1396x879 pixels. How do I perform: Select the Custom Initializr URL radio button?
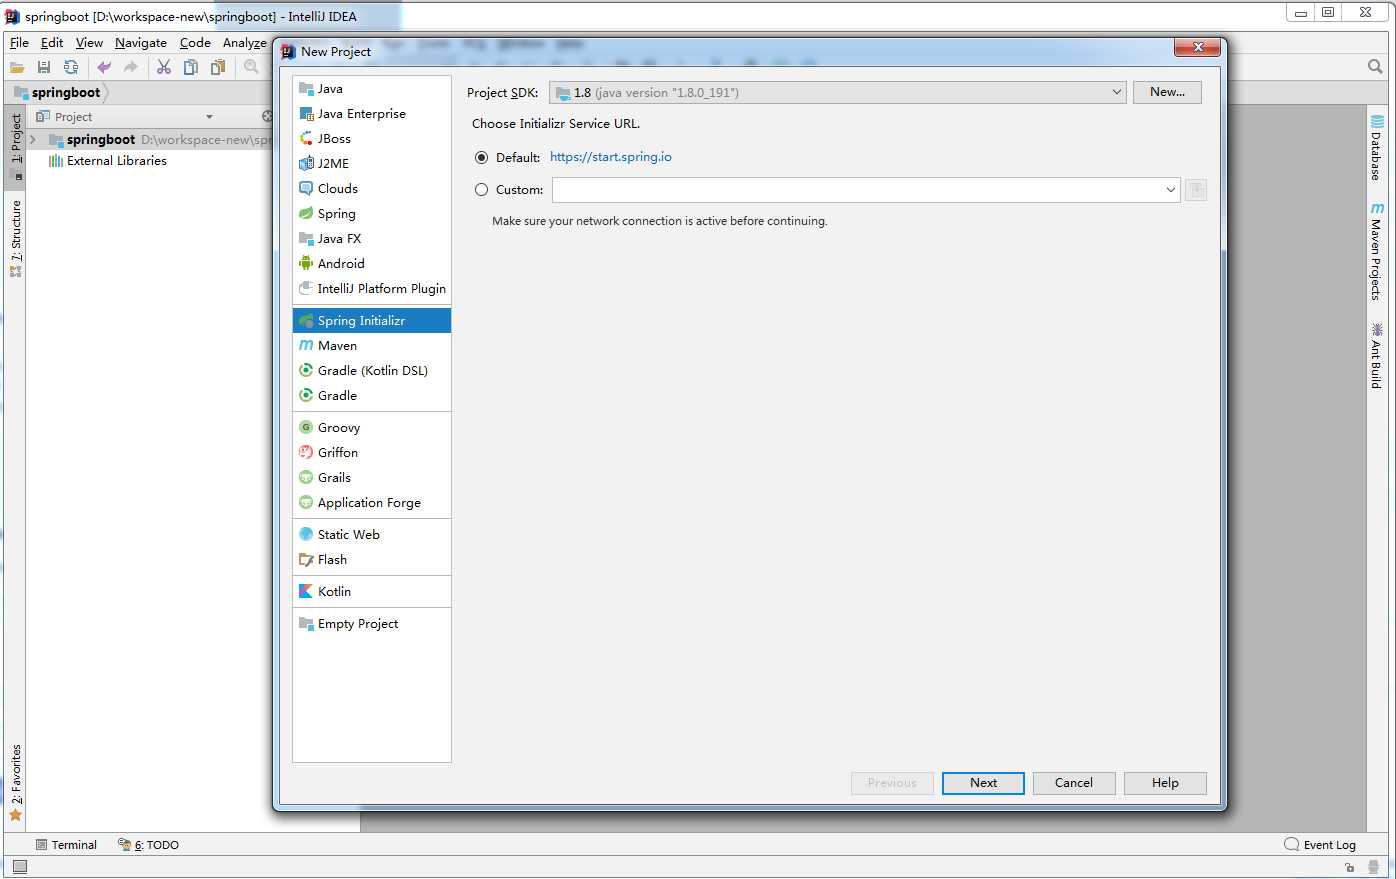pyautogui.click(x=482, y=190)
